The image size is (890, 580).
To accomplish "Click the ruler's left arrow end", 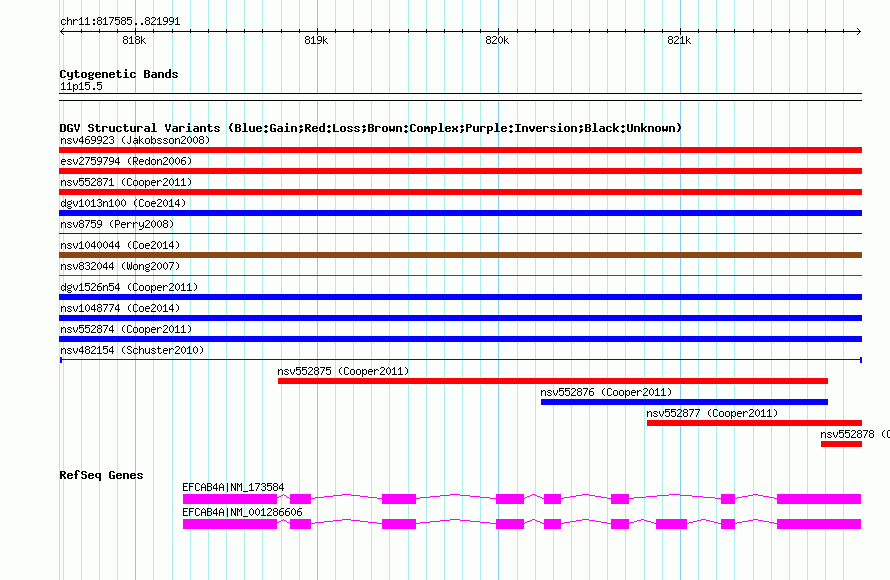I will [x=62, y=31].
